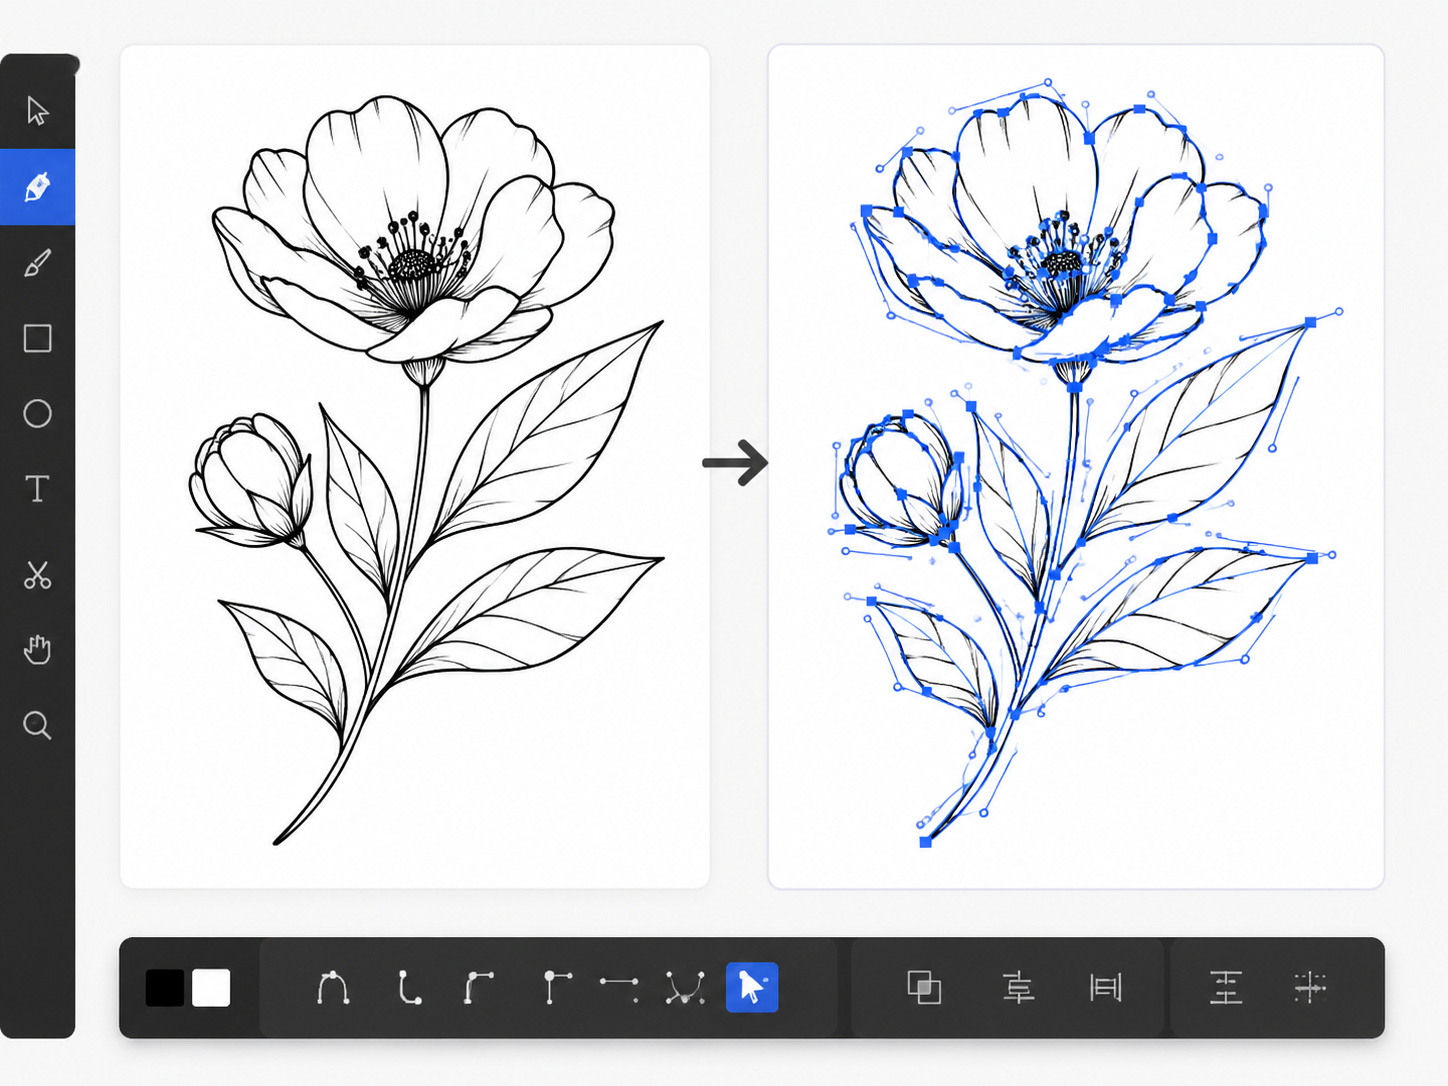Click the white color swatch

pos(211,988)
